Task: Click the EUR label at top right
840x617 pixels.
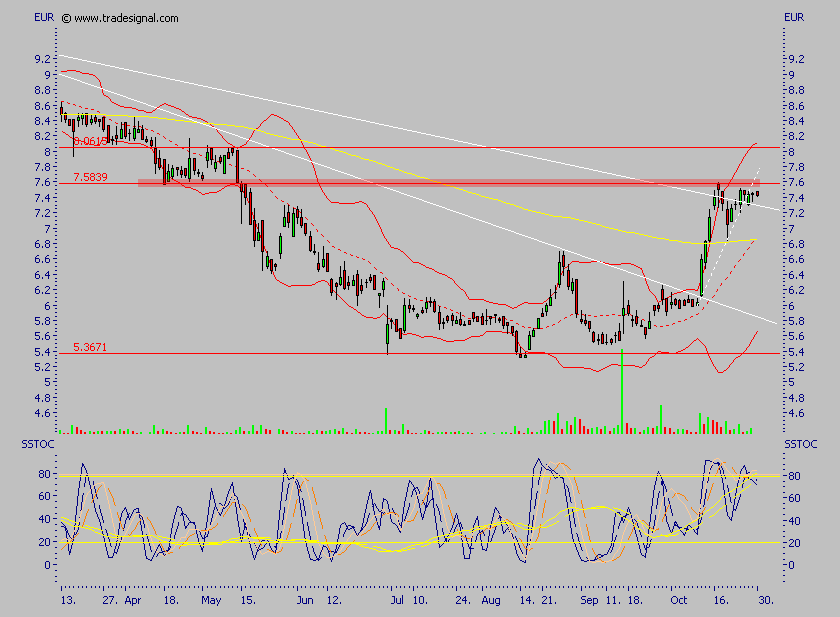Action: [x=795, y=18]
